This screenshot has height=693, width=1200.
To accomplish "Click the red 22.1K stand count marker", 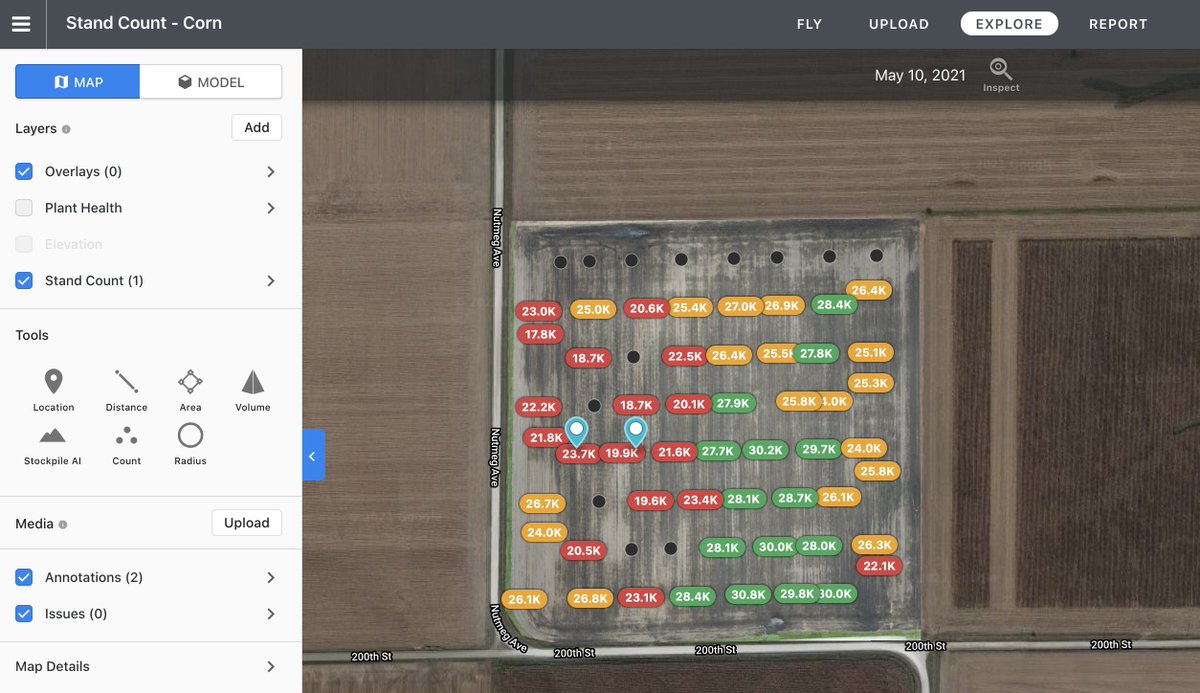I will click(x=879, y=566).
